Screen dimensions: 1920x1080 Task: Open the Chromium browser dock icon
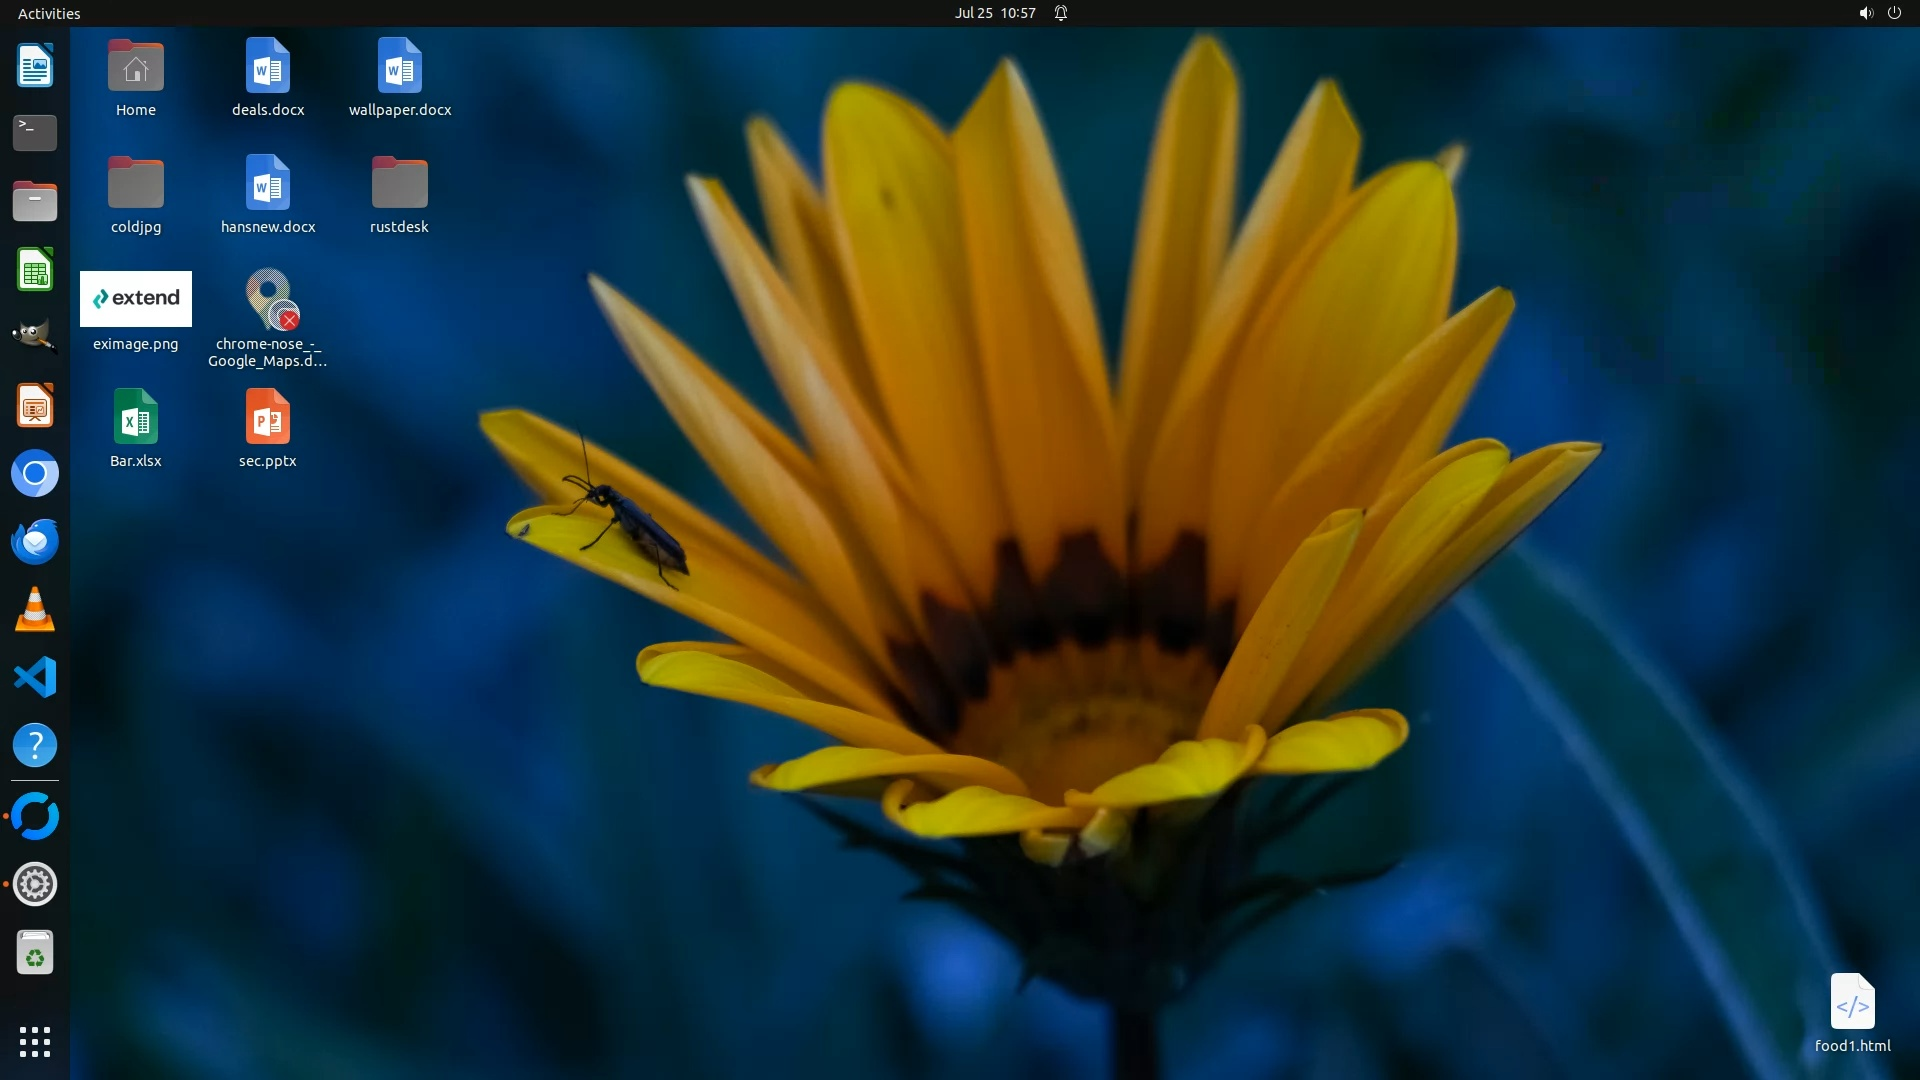point(35,474)
